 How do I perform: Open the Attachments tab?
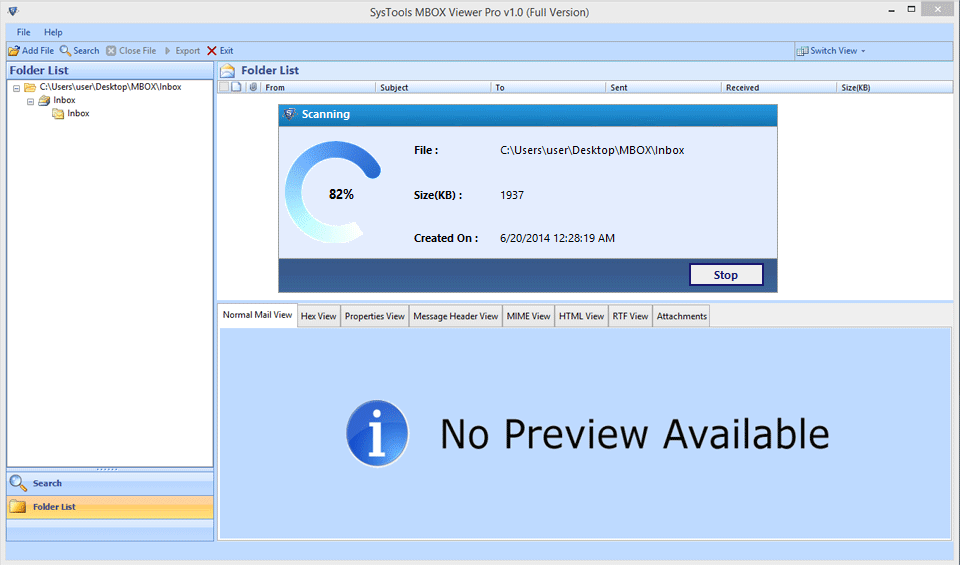pyautogui.click(x=681, y=316)
